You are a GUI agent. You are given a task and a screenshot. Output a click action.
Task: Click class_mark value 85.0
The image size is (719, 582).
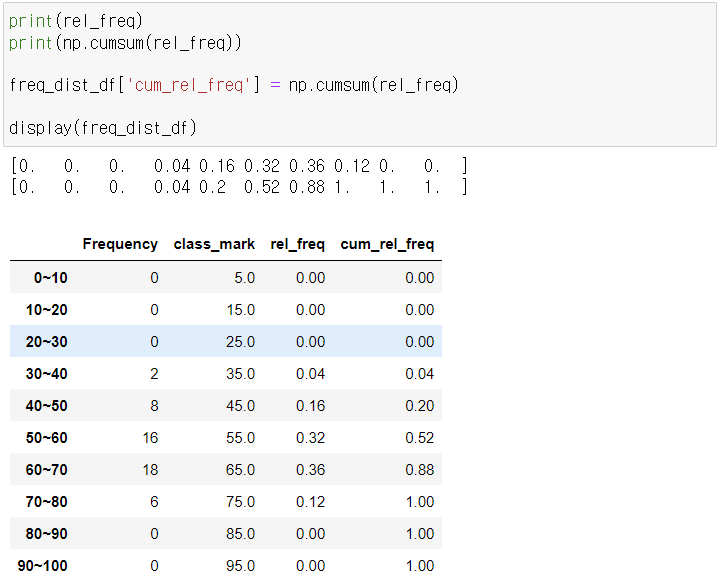[x=241, y=534]
